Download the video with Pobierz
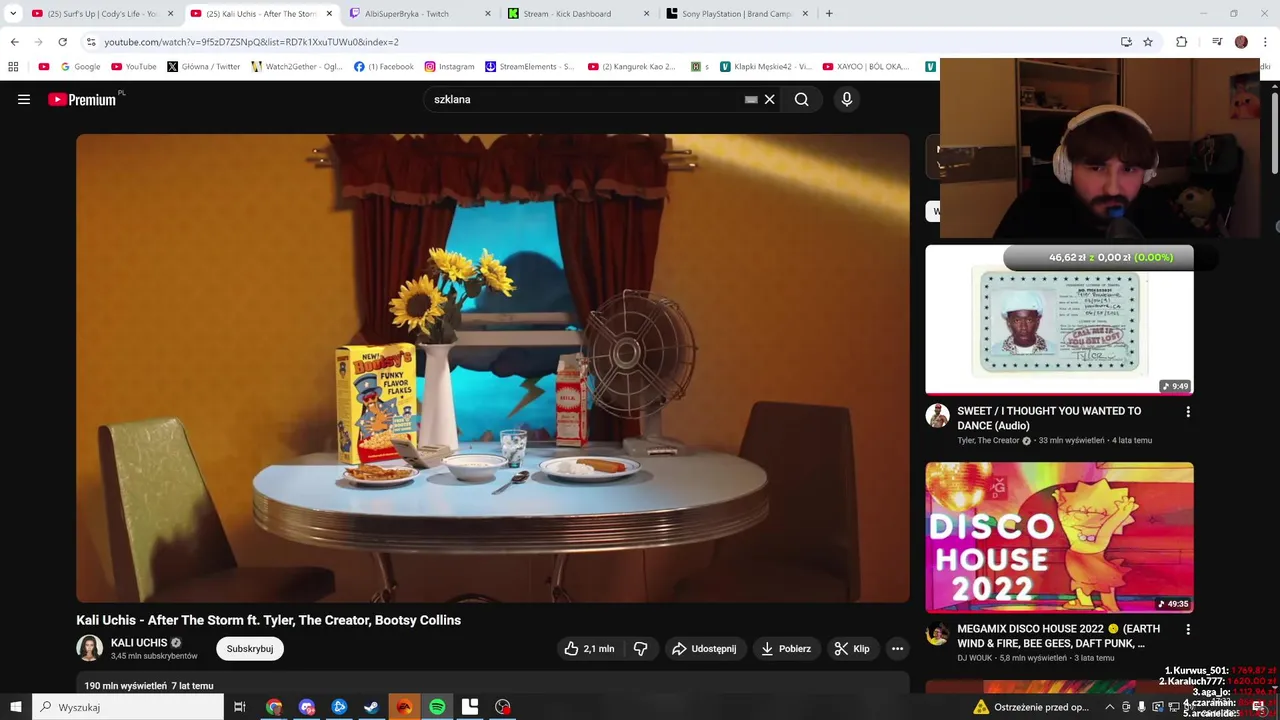1280x720 pixels. [786, 649]
